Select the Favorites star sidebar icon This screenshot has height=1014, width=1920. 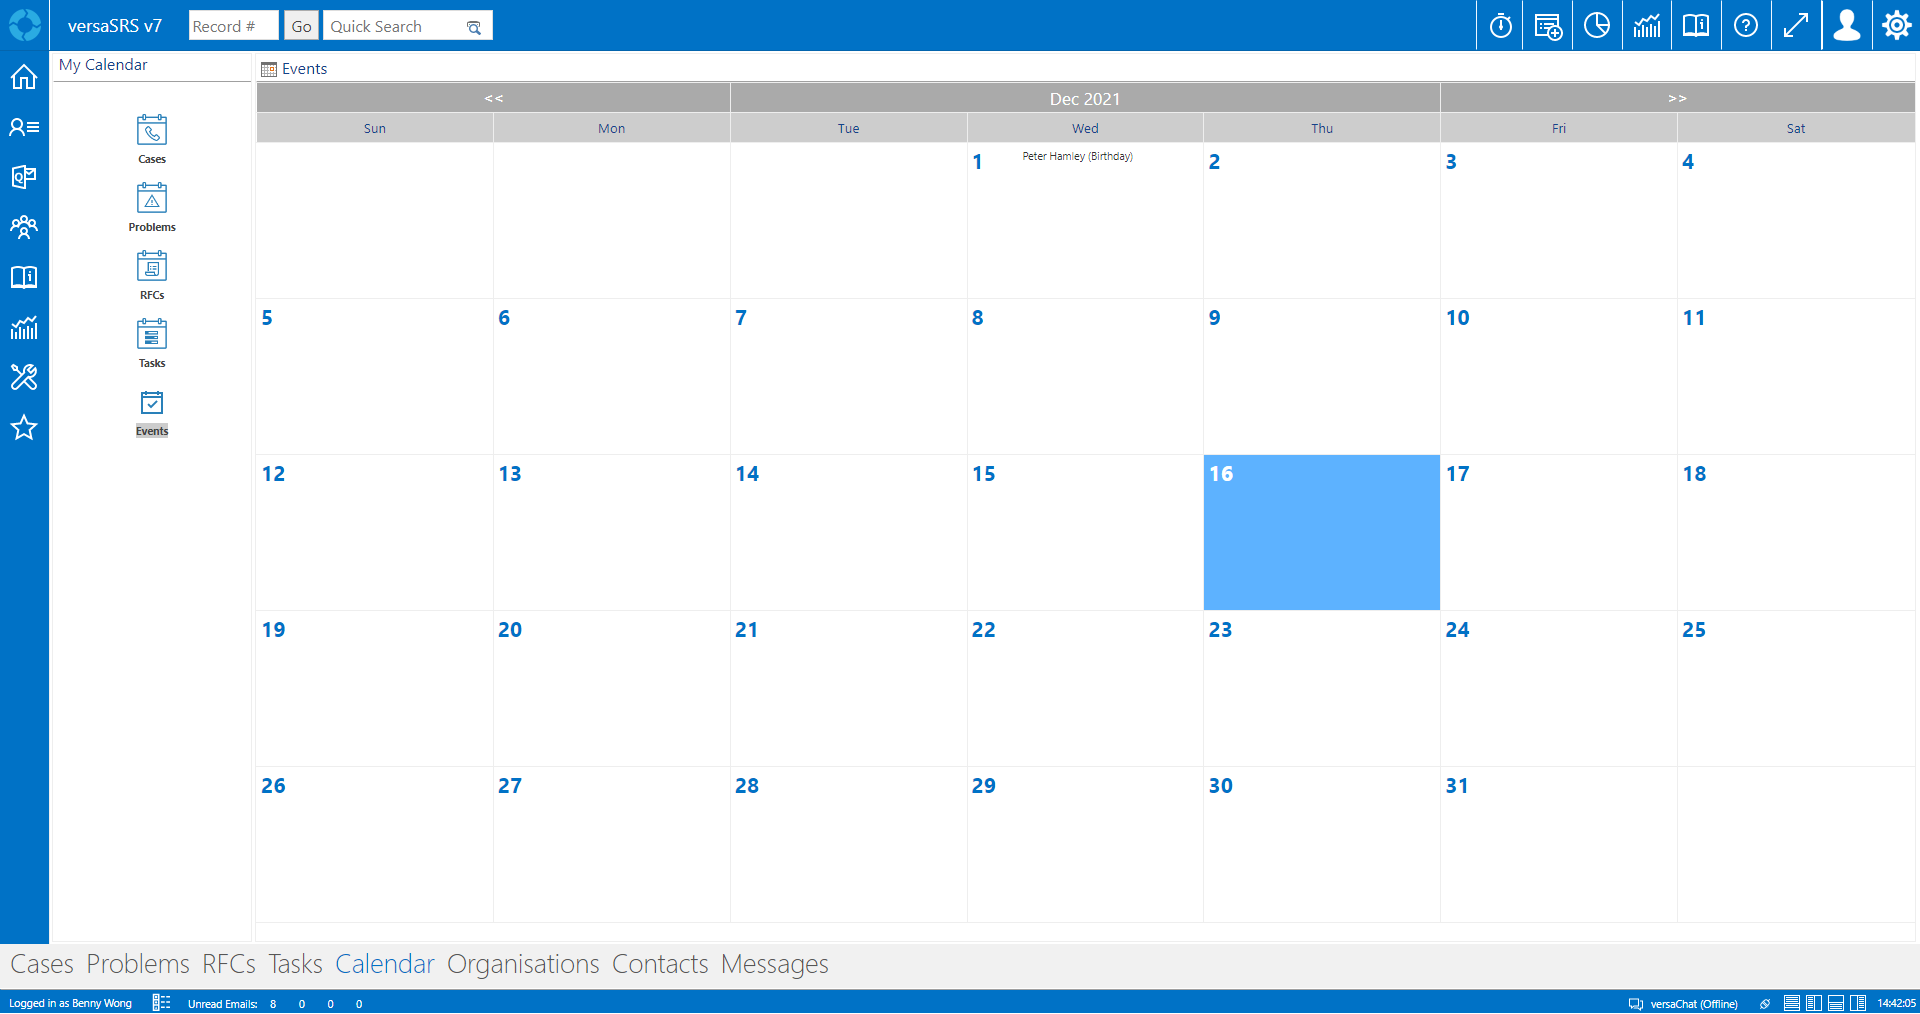tap(24, 428)
